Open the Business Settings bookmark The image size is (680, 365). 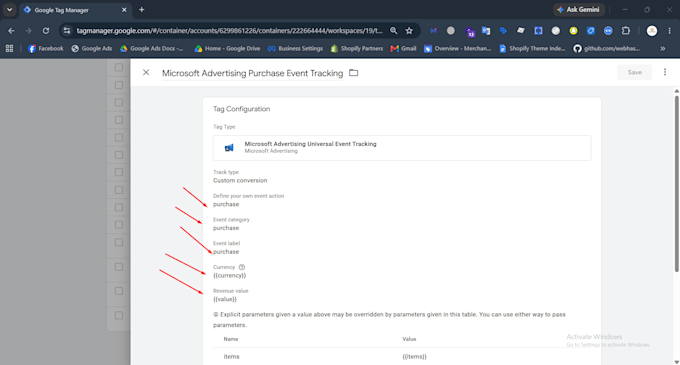point(295,49)
